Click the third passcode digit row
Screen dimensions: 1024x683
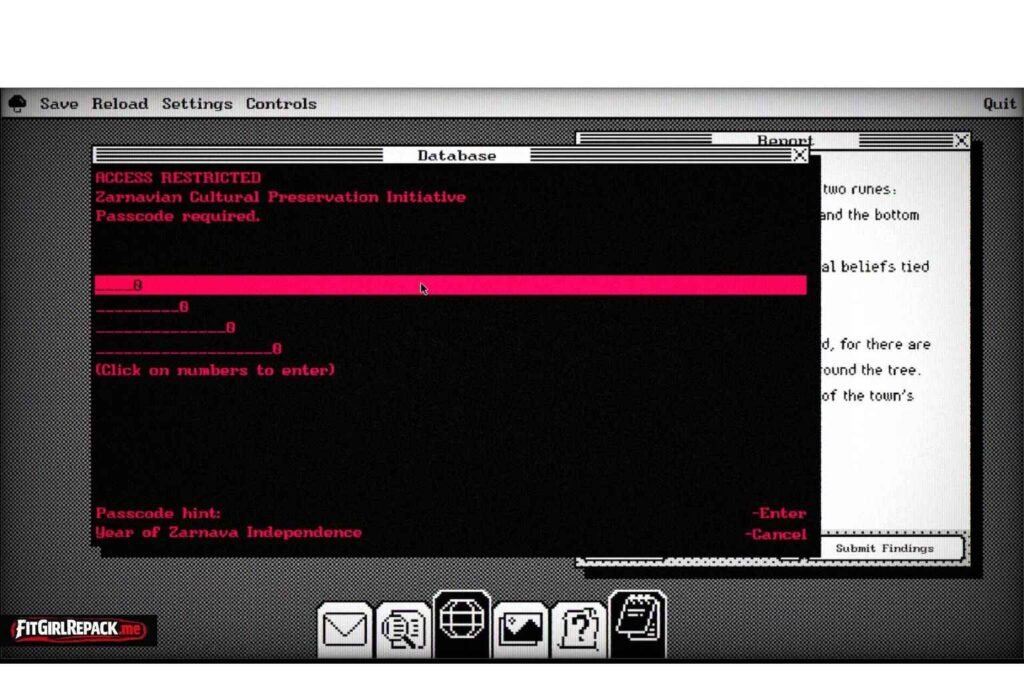(x=230, y=328)
